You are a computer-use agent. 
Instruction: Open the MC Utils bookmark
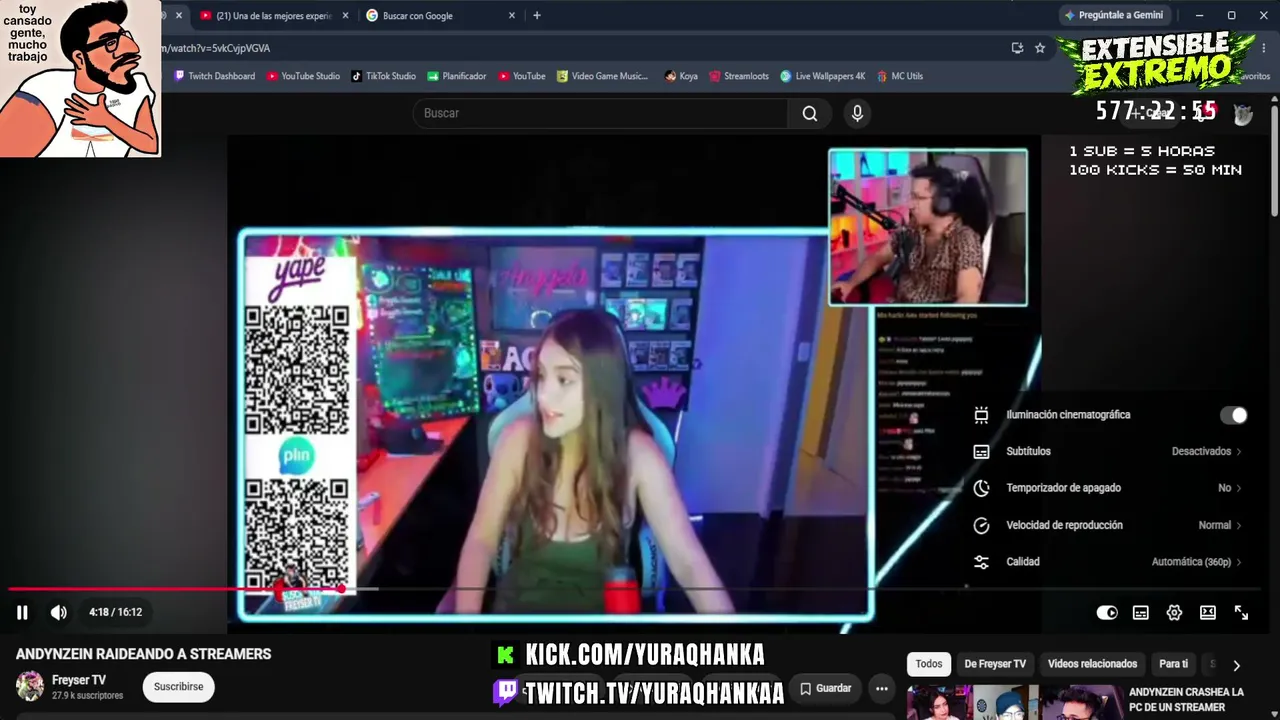pos(900,76)
